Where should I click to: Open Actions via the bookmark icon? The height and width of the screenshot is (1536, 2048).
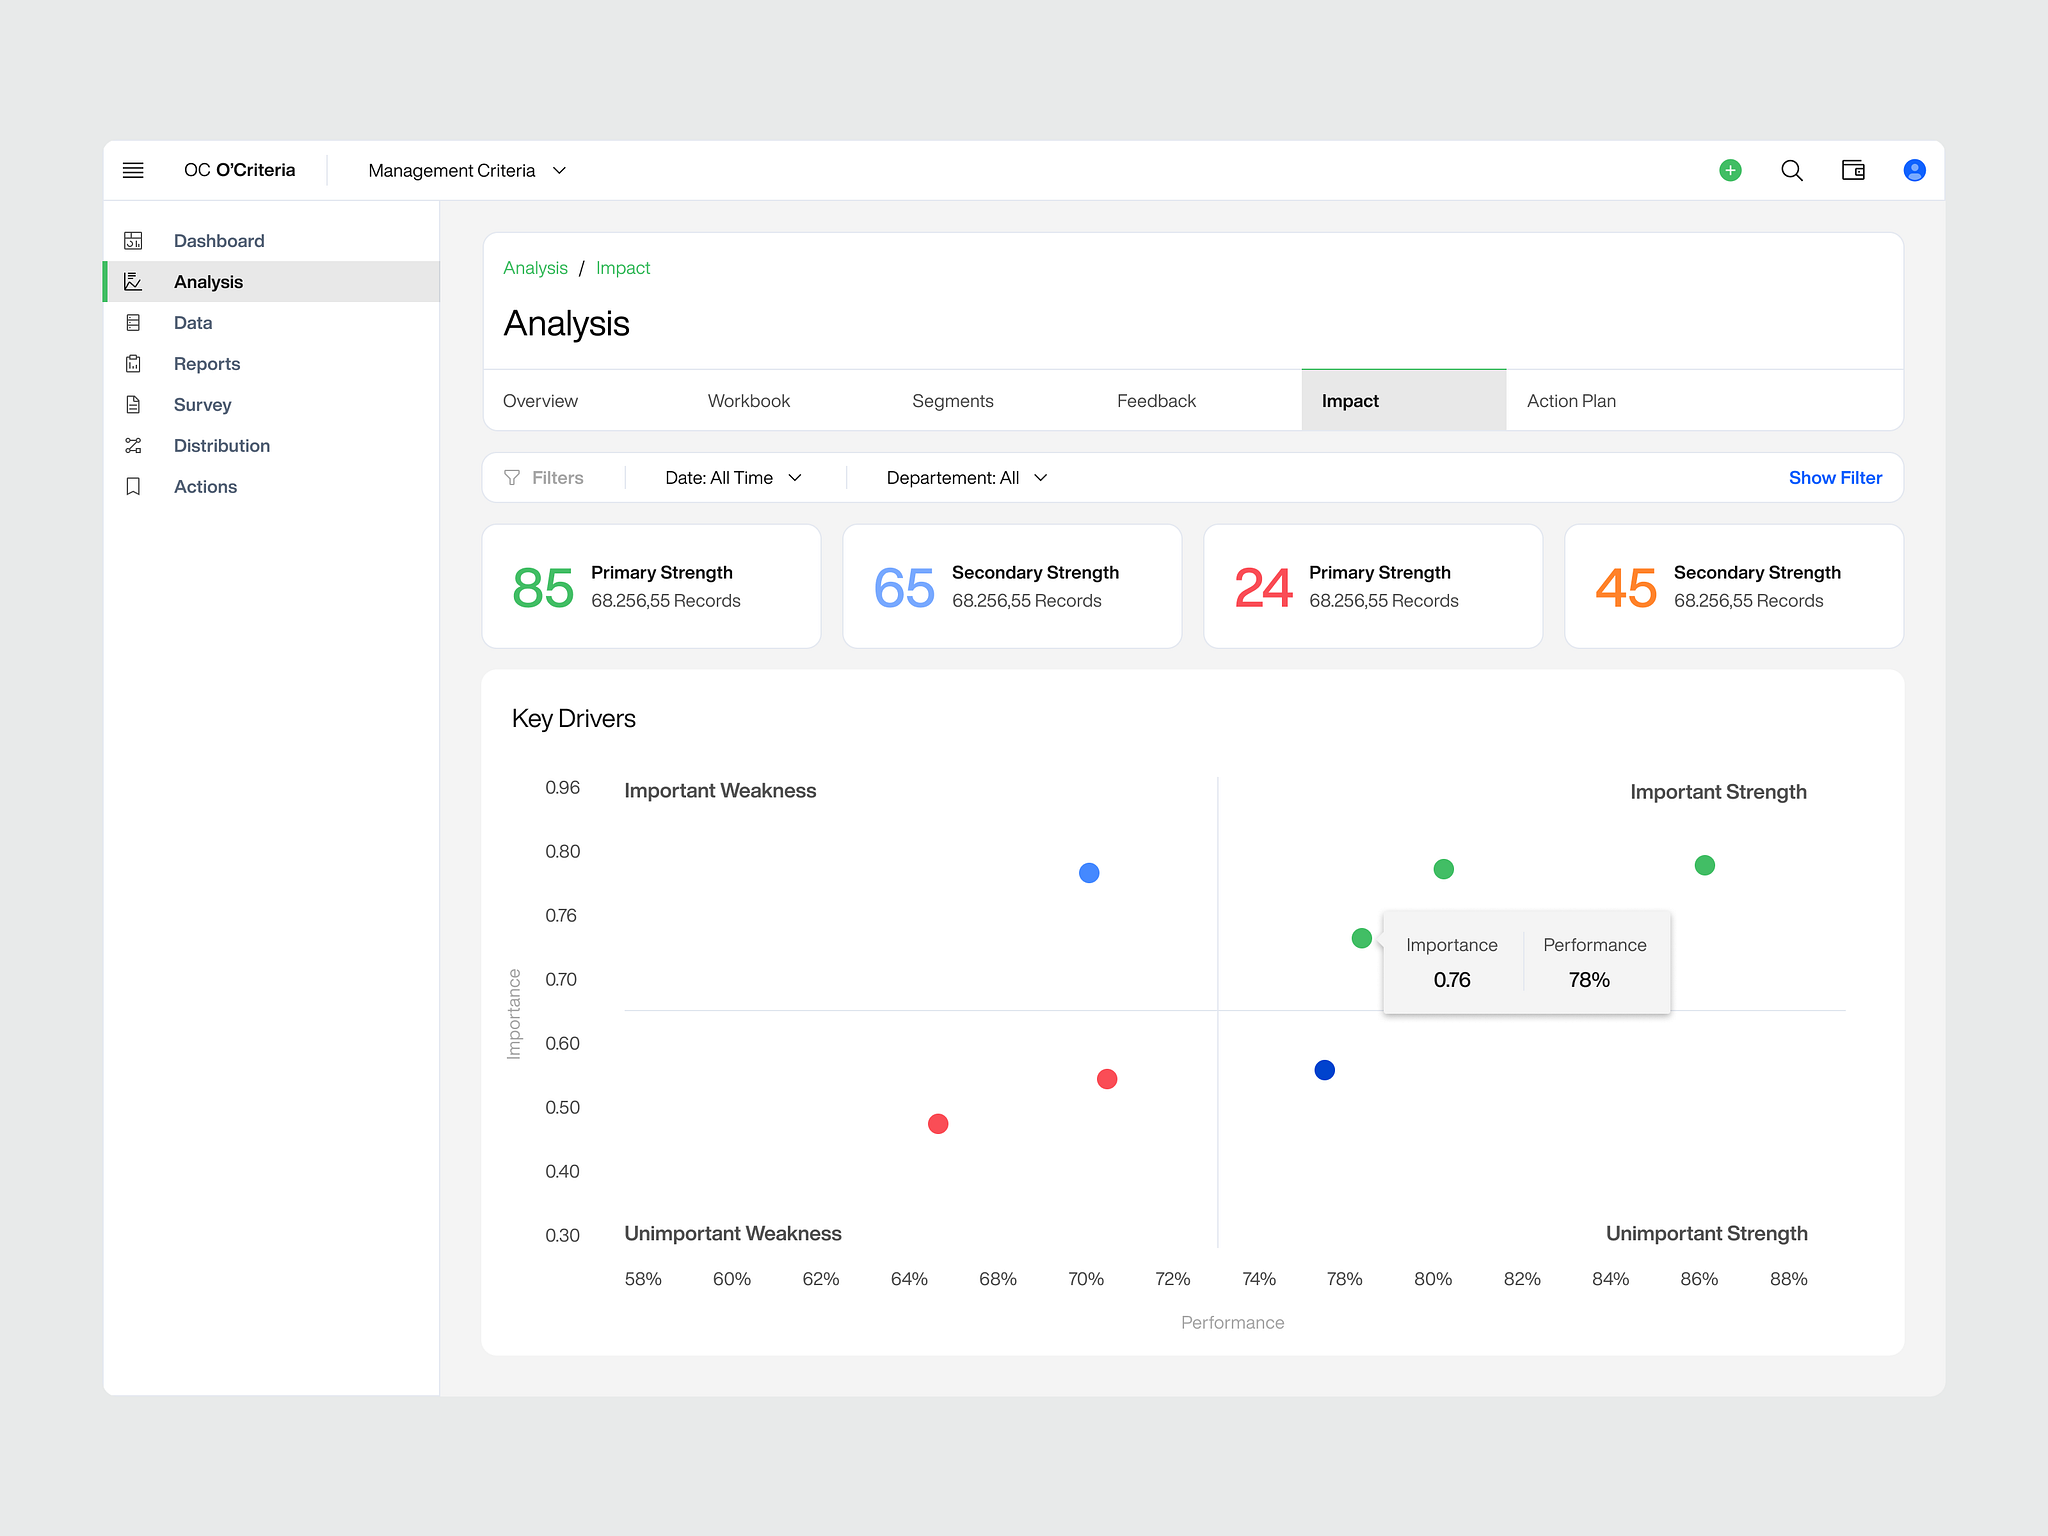[133, 486]
